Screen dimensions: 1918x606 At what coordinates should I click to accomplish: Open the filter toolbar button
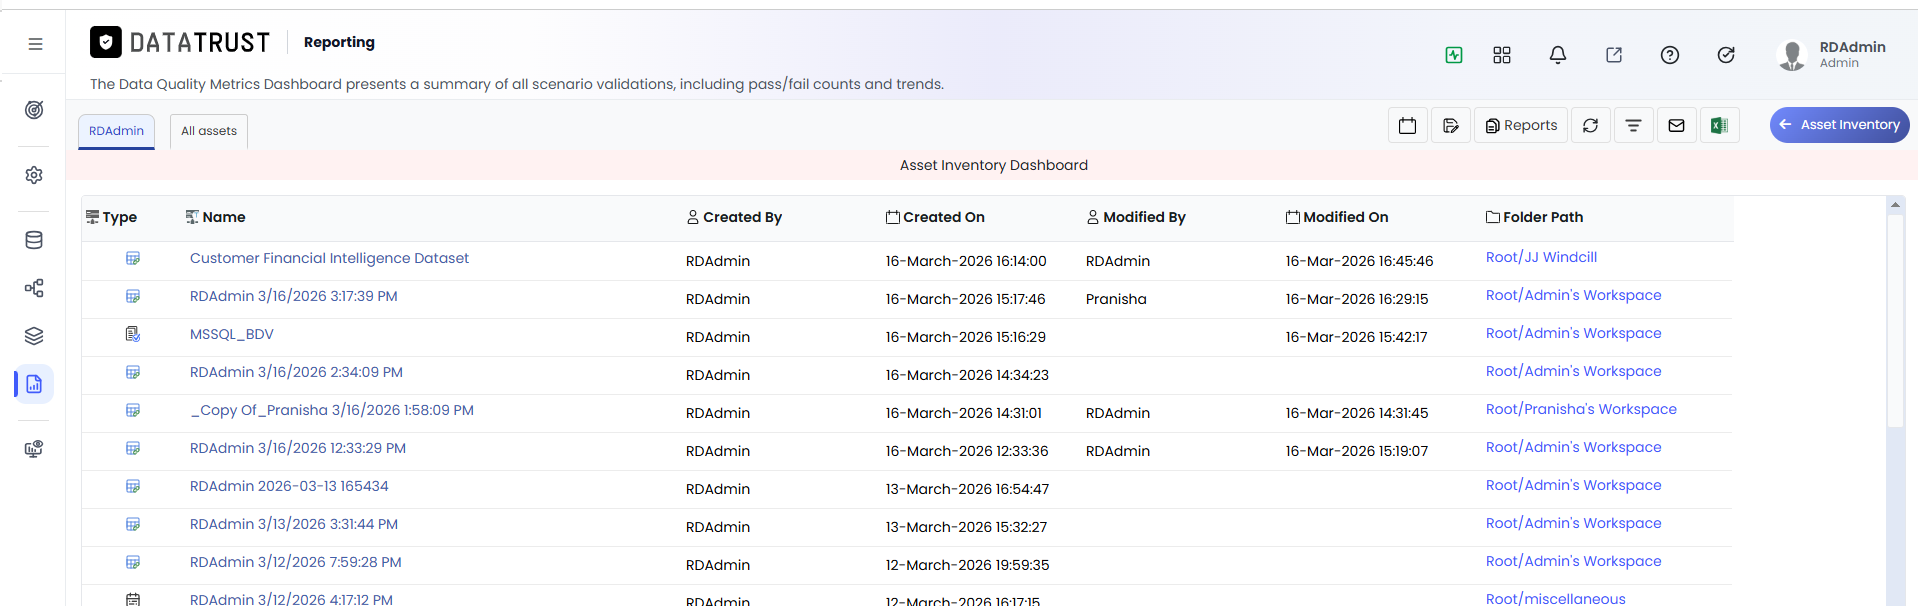[x=1633, y=125]
